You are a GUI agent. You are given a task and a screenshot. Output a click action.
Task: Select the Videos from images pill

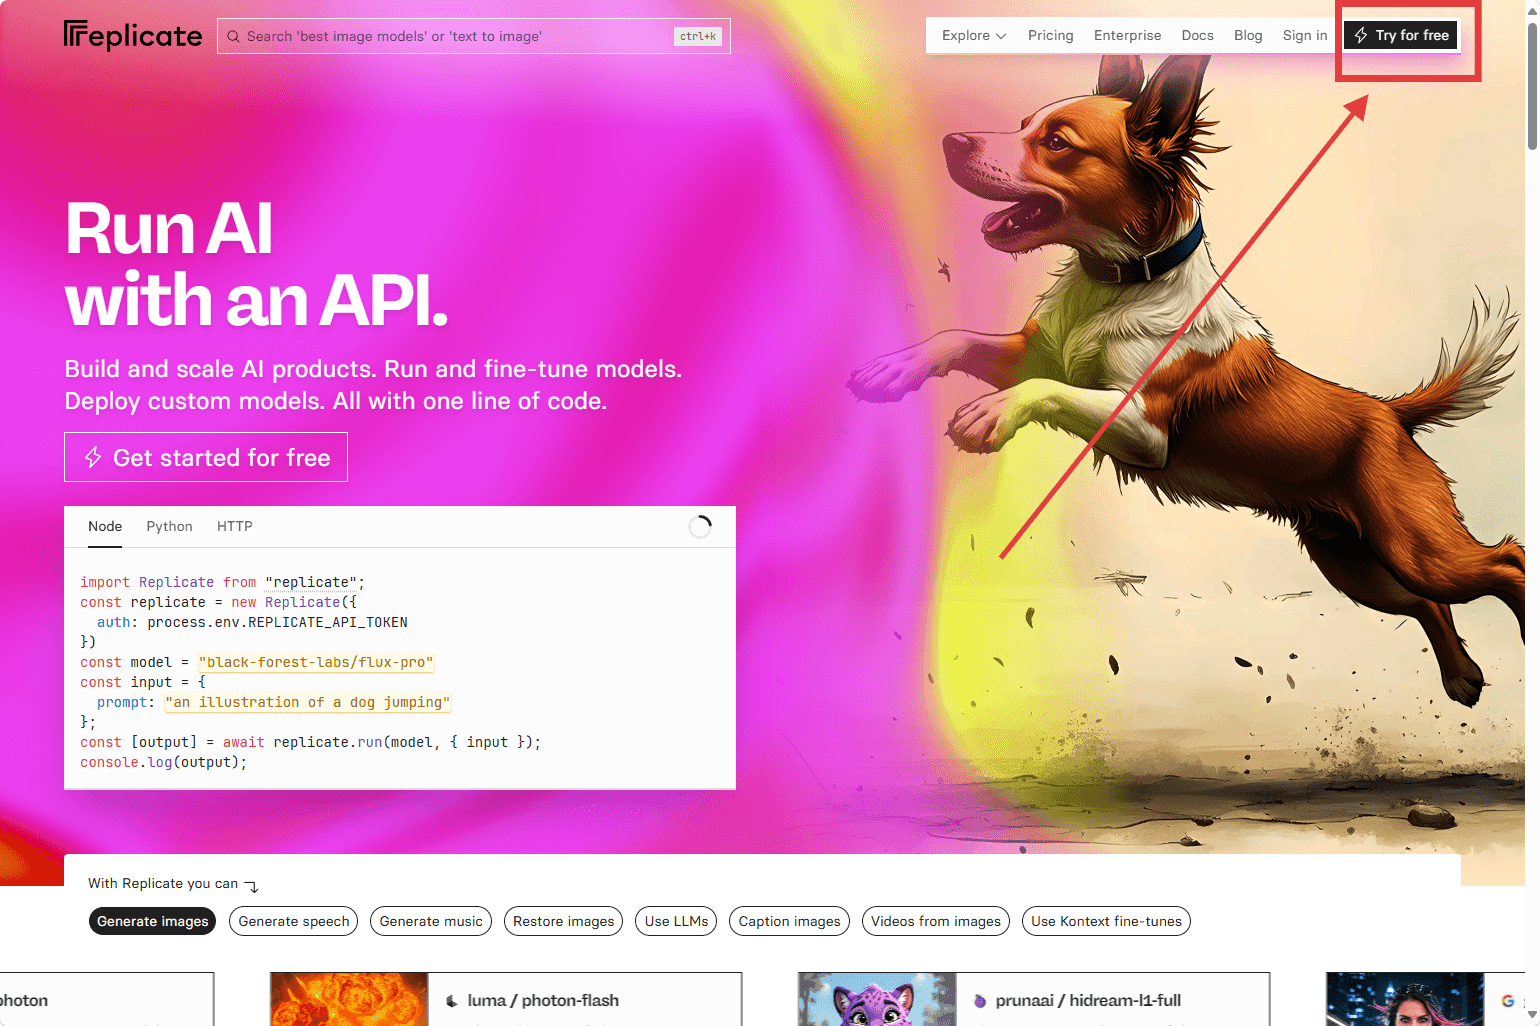pyautogui.click(x=936, y=921)
